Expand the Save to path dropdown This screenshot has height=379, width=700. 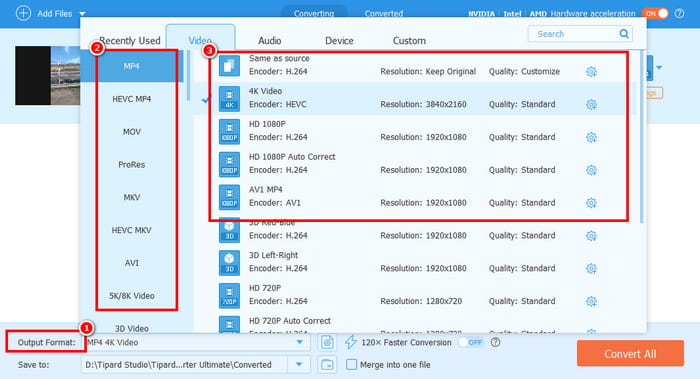click(x=299, y=365)
